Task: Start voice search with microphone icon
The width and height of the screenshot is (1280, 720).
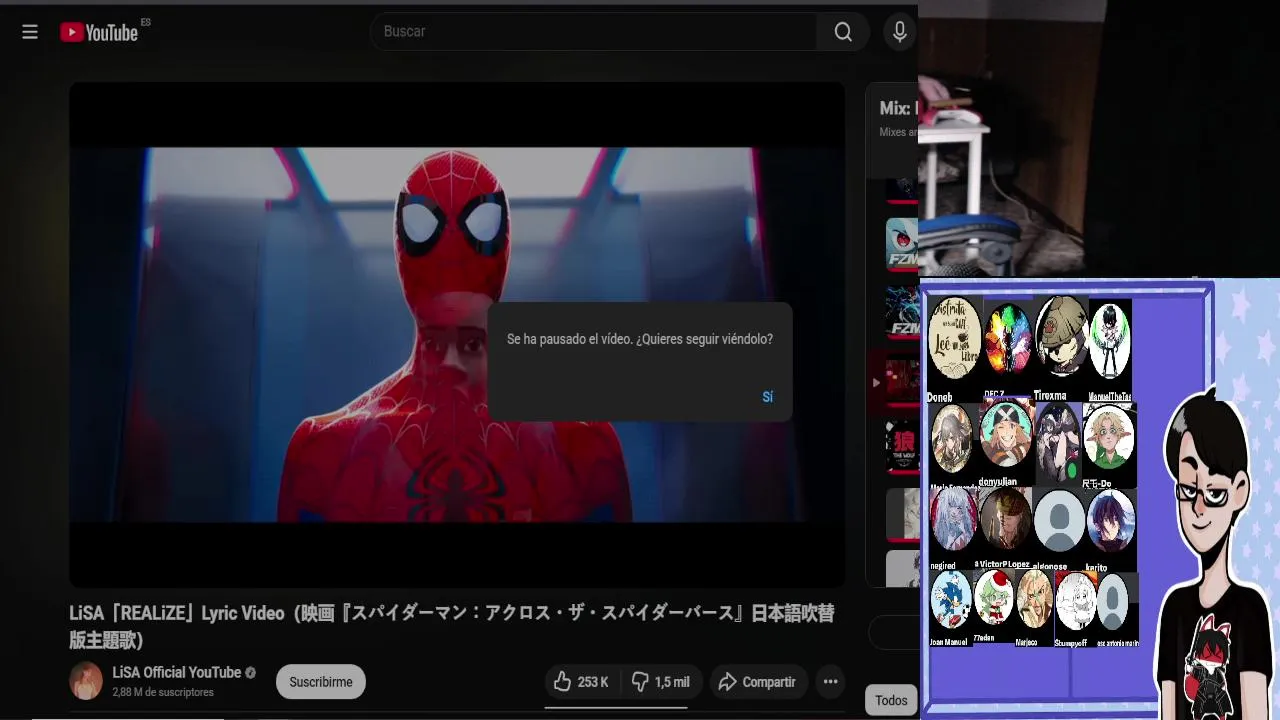Action: (x=900, y=32)
